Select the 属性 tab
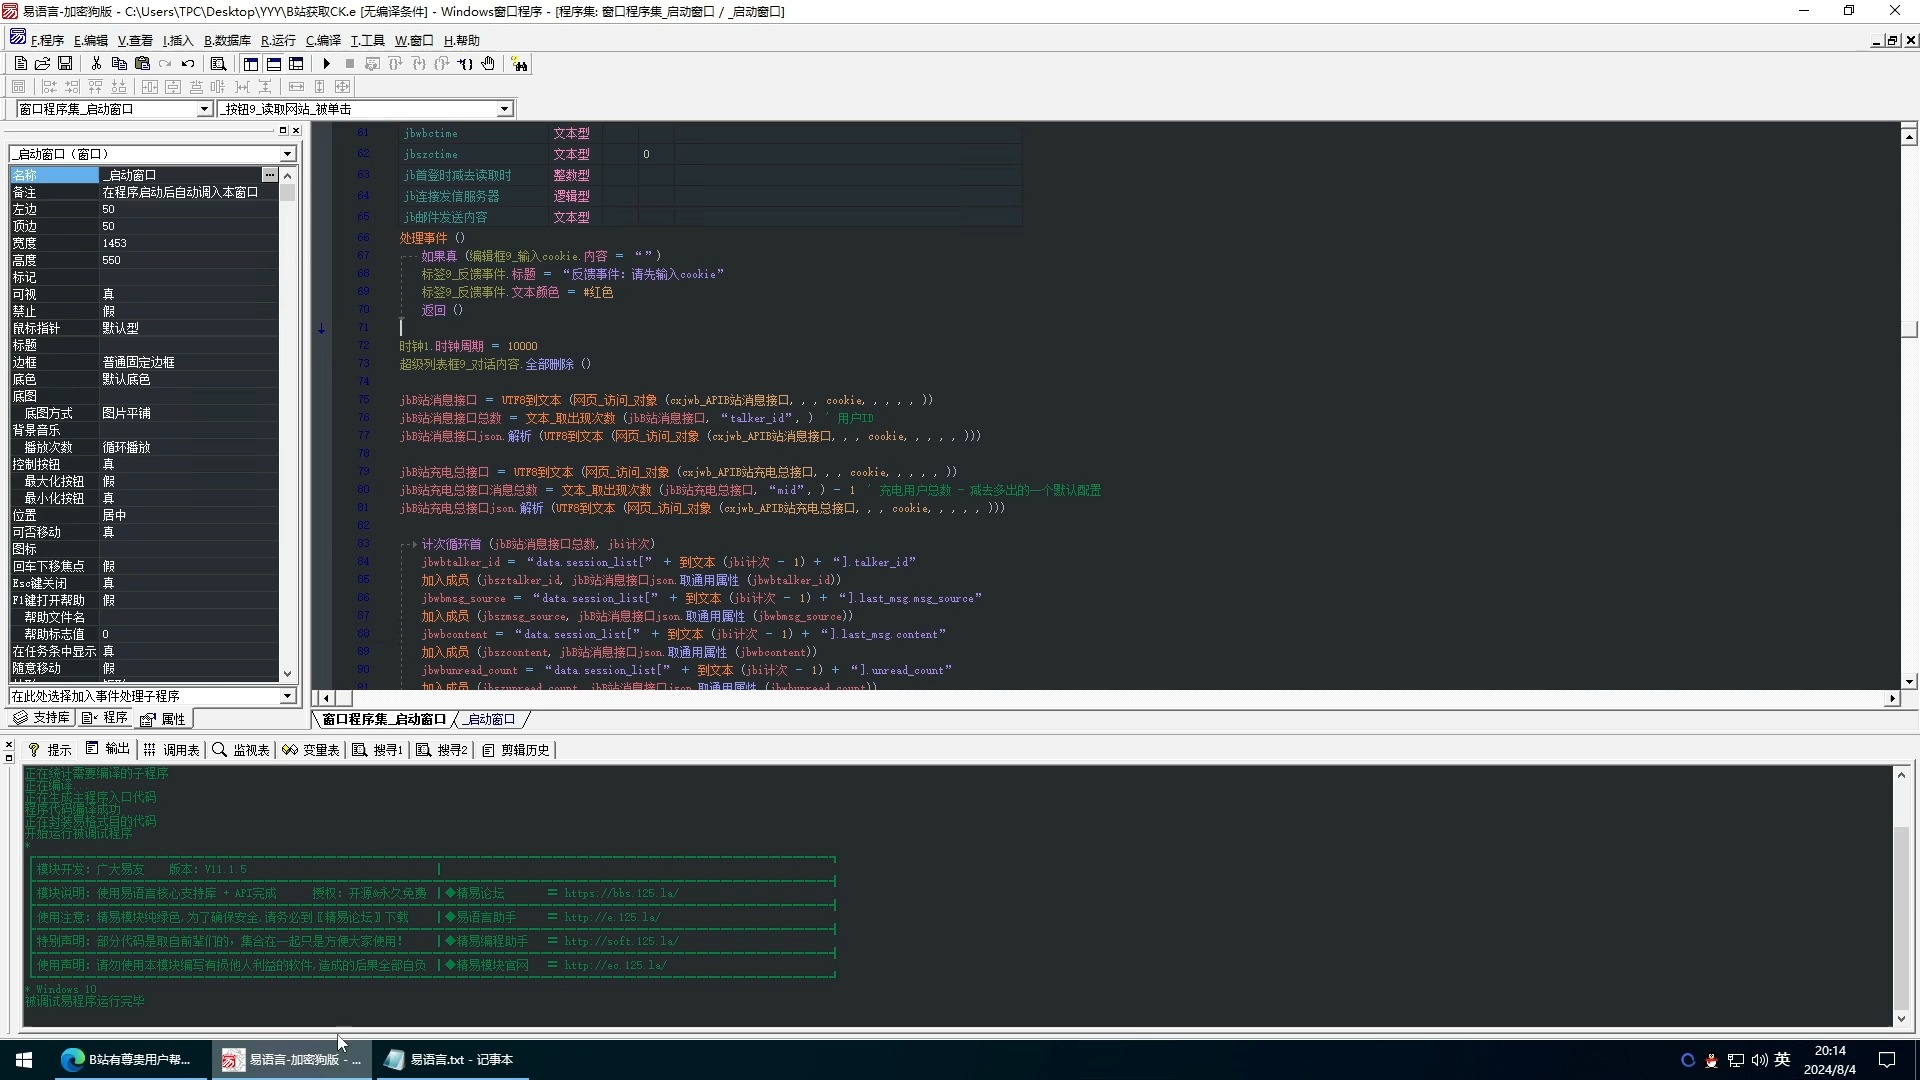Screen dimensions: 1920x1080 pyautogui.click(x=163, y=719)
